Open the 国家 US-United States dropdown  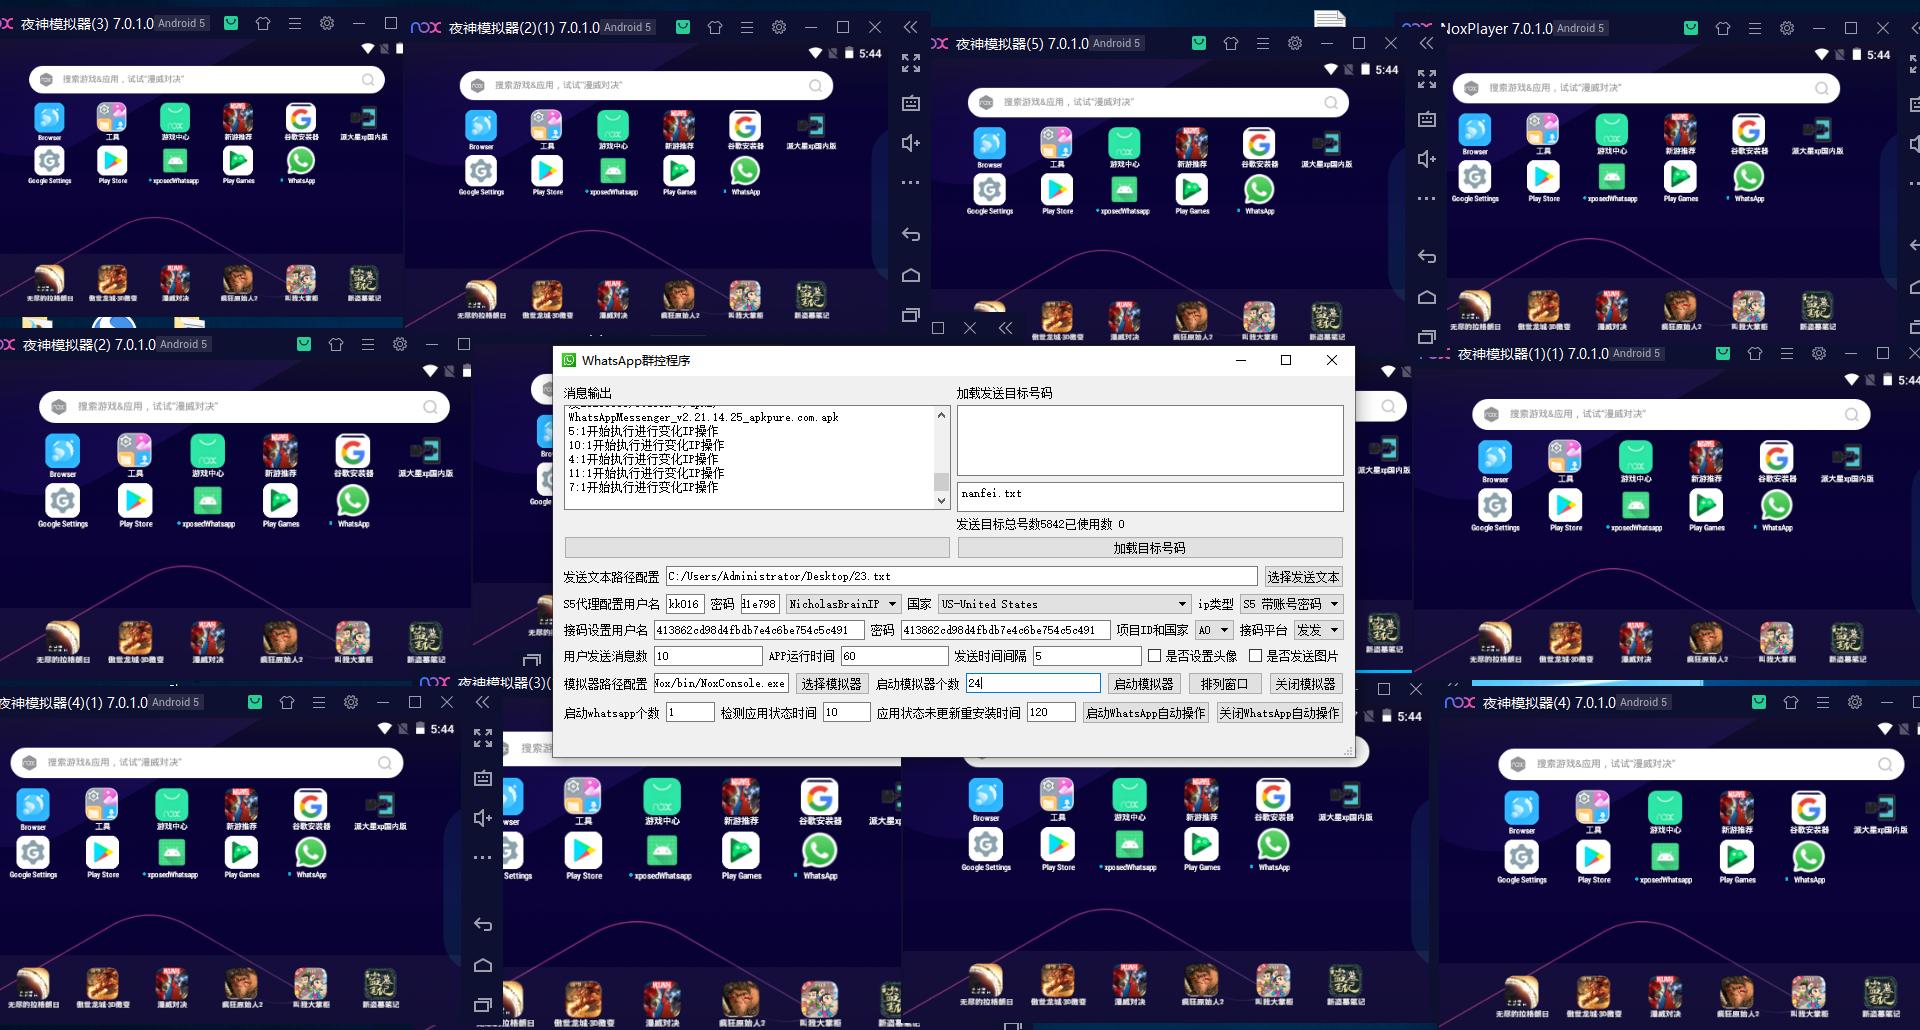[x=1064, y=604]
